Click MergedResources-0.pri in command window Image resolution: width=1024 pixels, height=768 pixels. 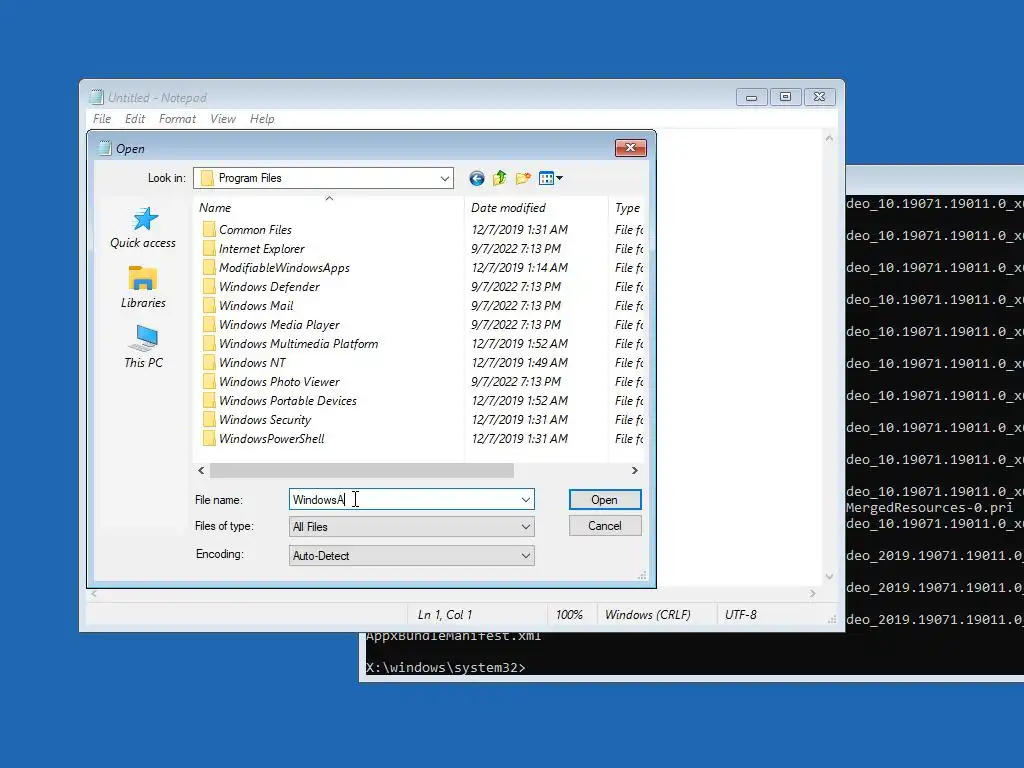click(929, 507)
